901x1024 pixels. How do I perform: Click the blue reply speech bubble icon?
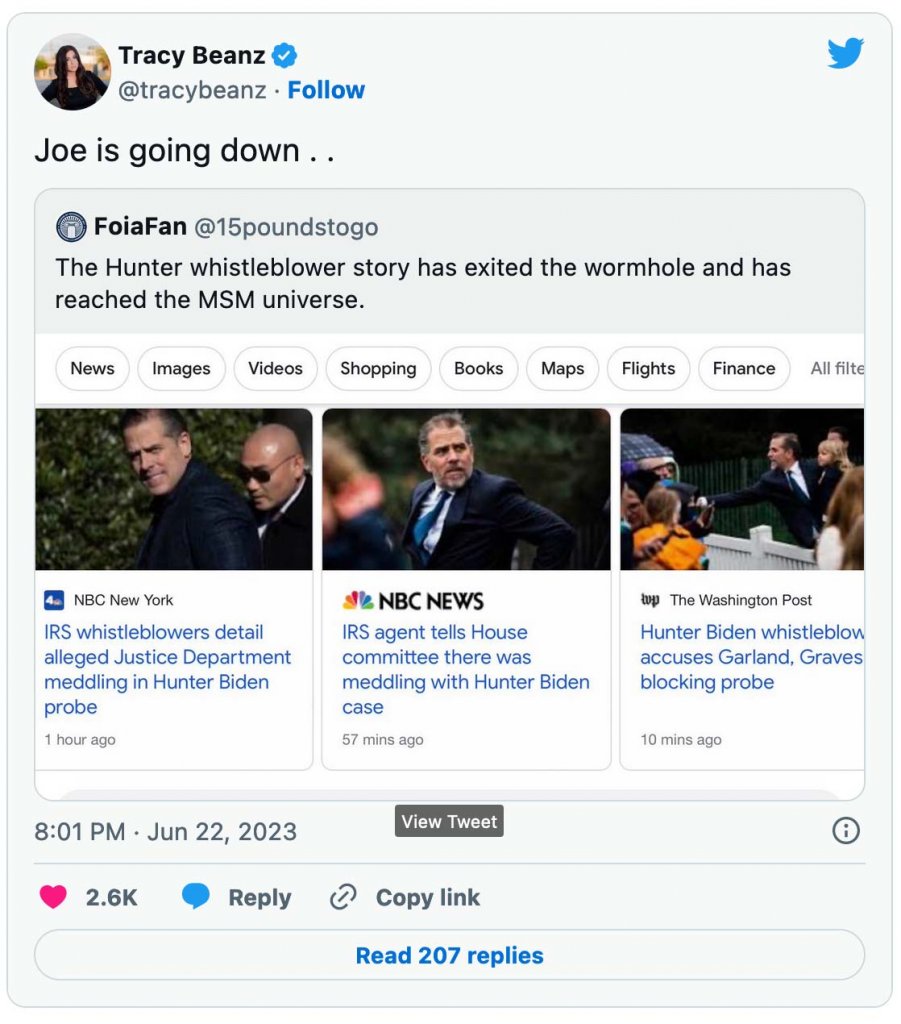click(196, 897)
